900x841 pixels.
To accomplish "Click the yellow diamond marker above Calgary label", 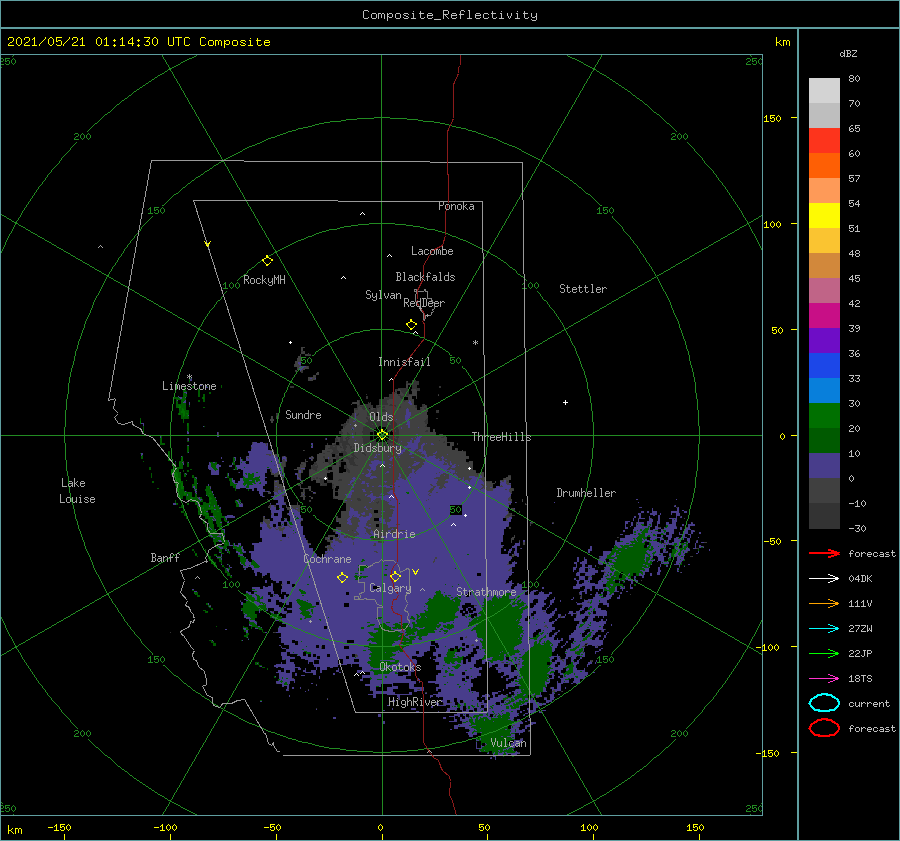I will pyautogui.click(x=395, y=576).
